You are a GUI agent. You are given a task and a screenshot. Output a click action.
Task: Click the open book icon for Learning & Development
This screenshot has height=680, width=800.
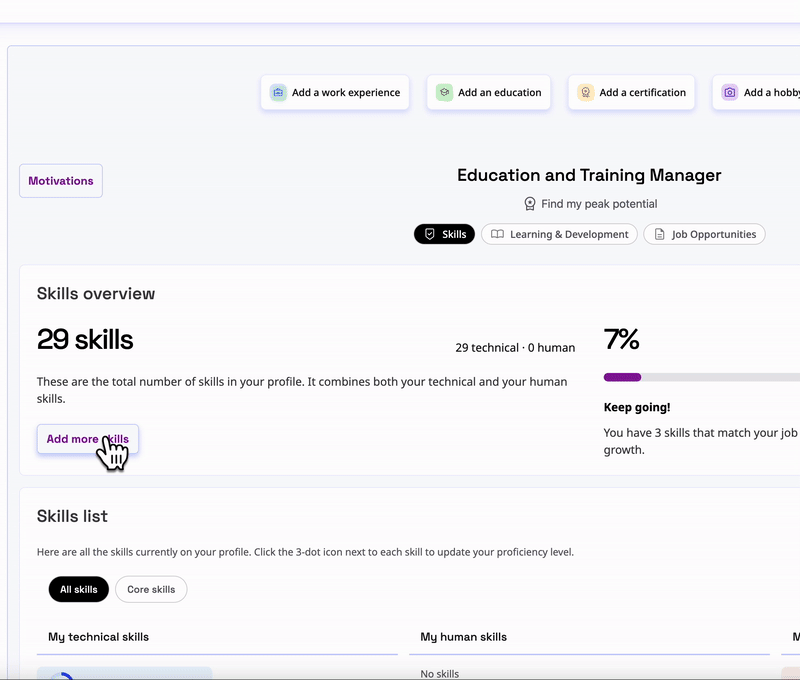(x=497, y=234)
